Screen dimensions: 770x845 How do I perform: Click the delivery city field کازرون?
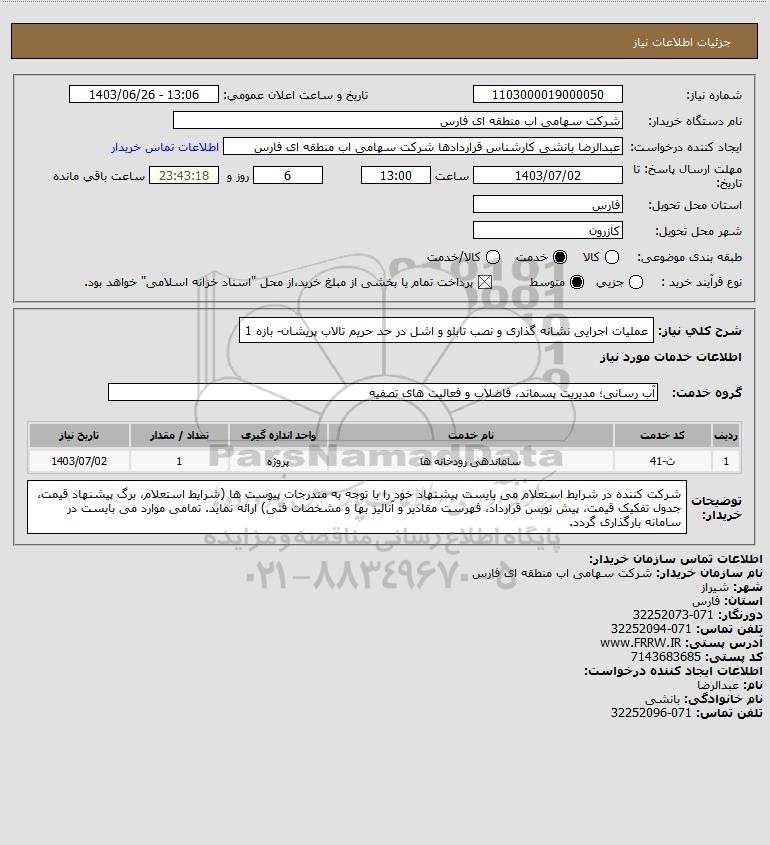547,231
